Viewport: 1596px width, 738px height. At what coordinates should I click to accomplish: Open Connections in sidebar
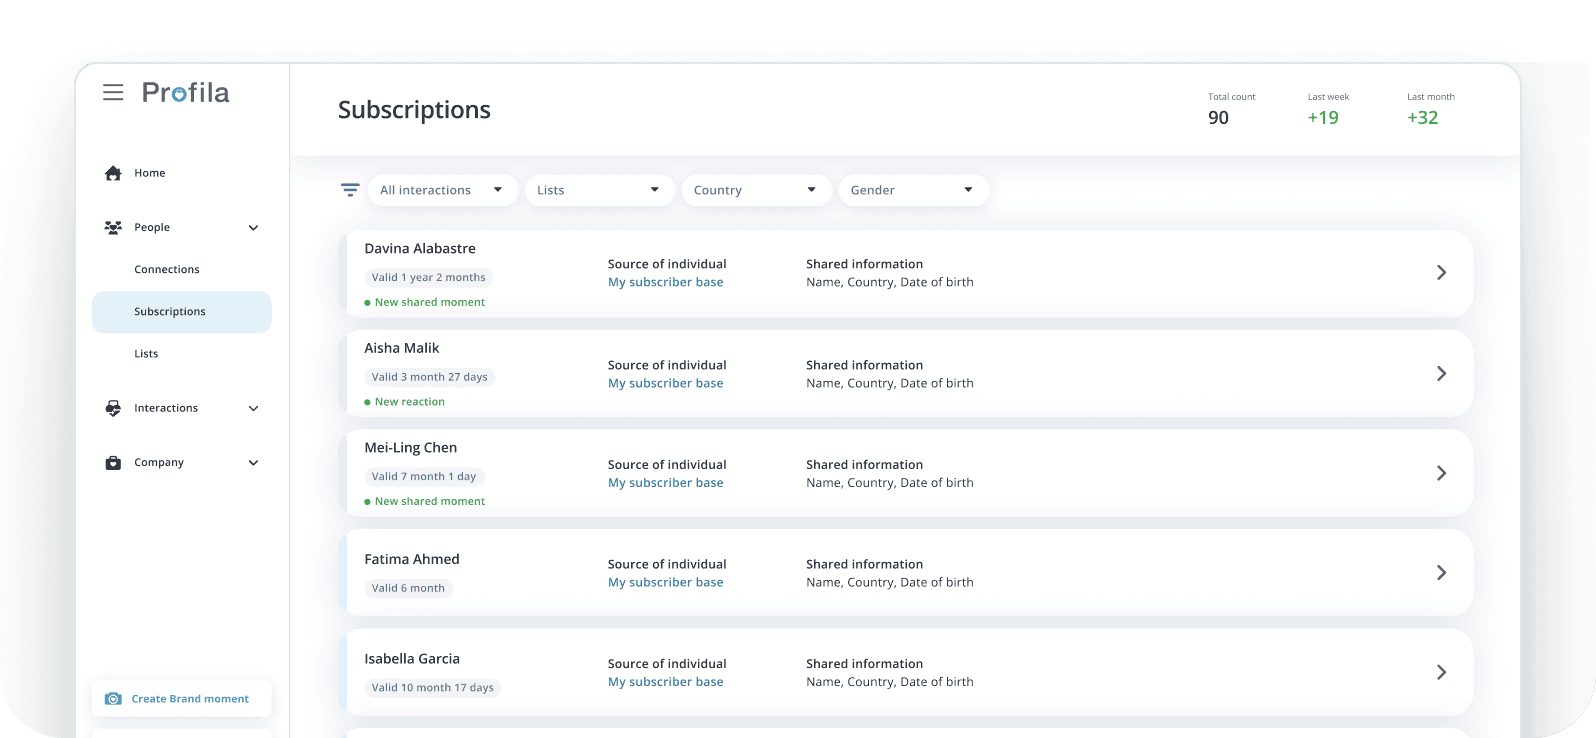pyautogui.click(x=167, y=270)
